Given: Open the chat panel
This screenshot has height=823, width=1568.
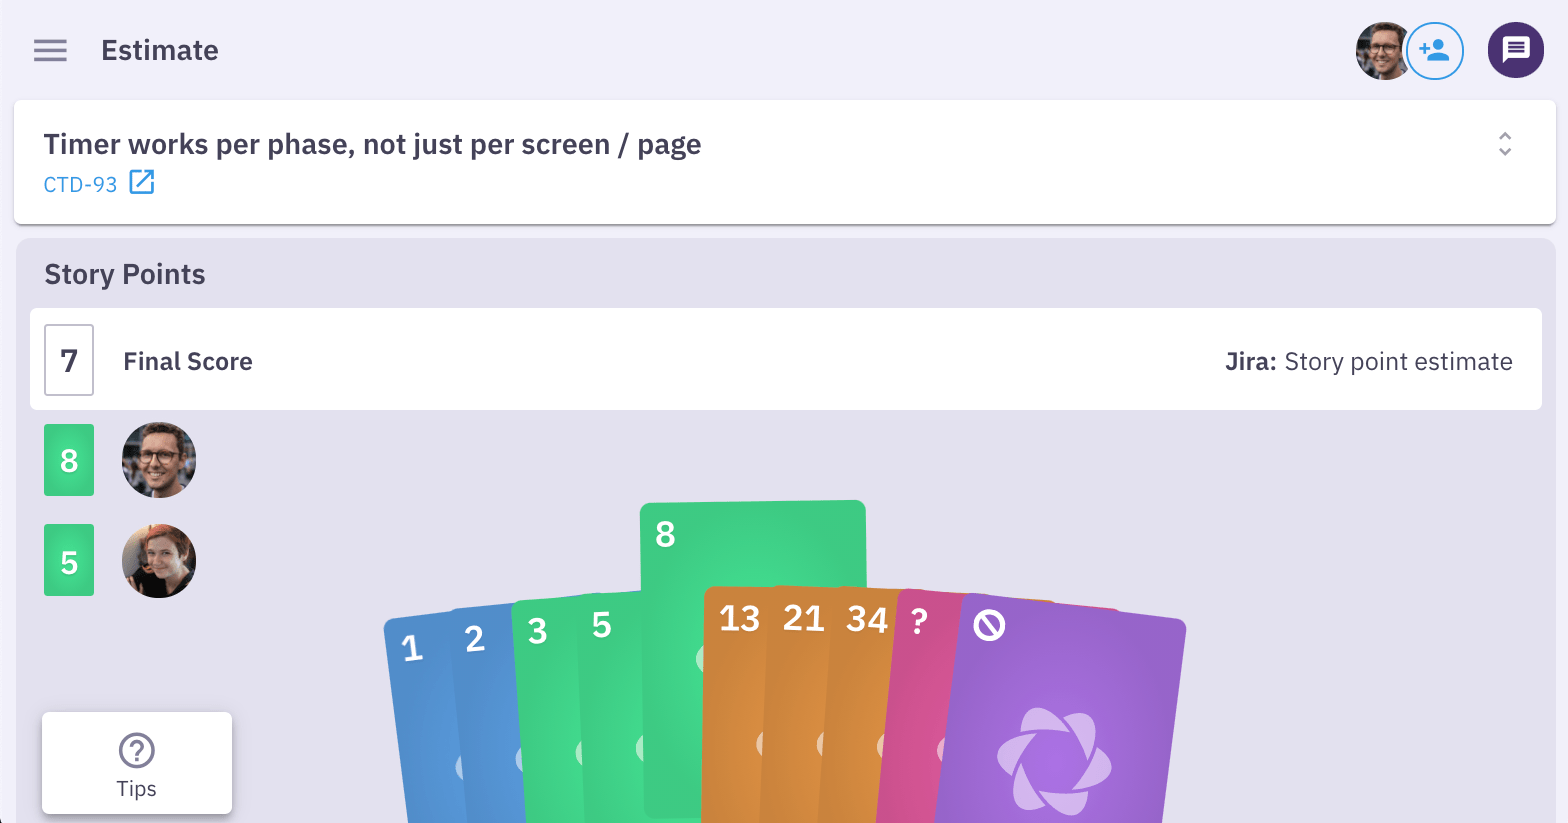Looking at the screenshot, I should [1515, 50].
